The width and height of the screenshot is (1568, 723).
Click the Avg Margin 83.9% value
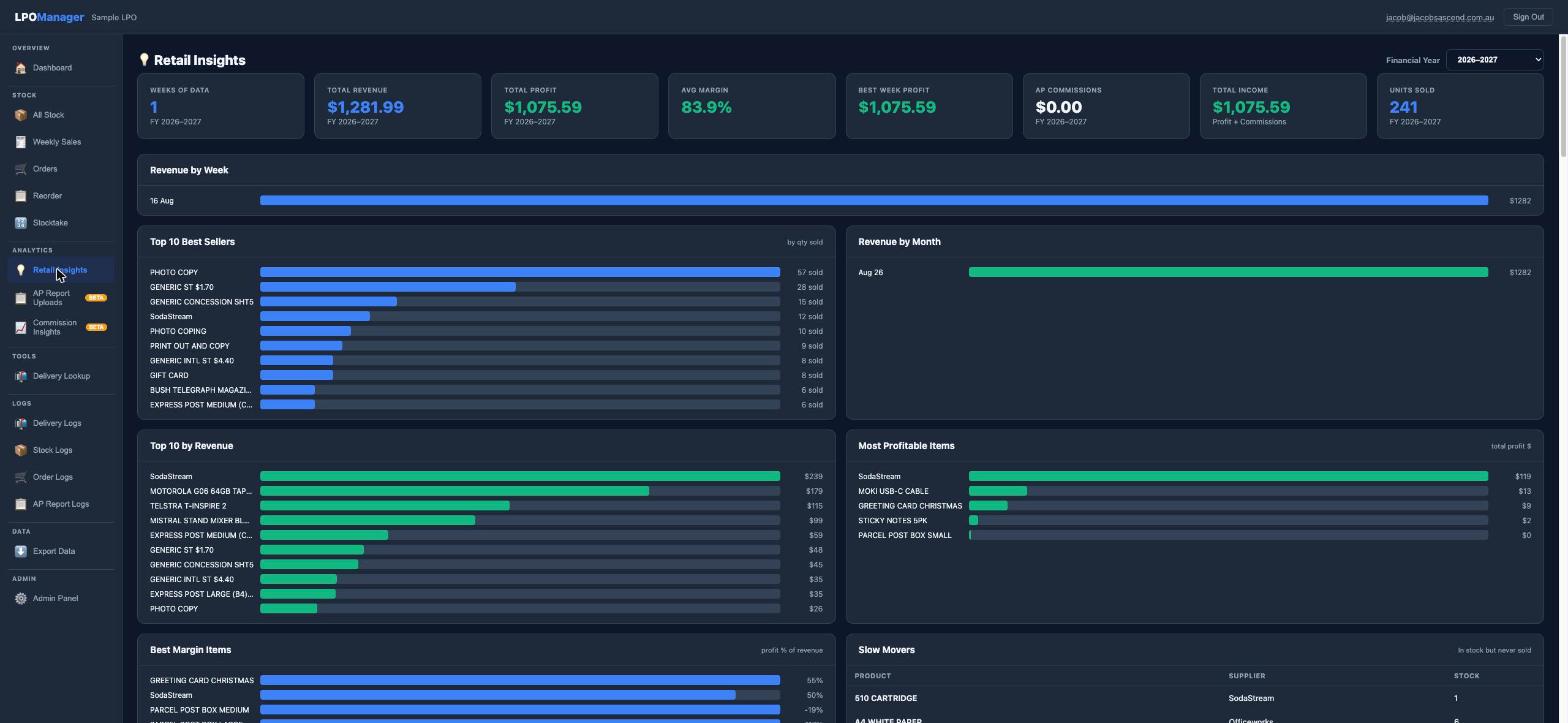click(x=706, y=107)
